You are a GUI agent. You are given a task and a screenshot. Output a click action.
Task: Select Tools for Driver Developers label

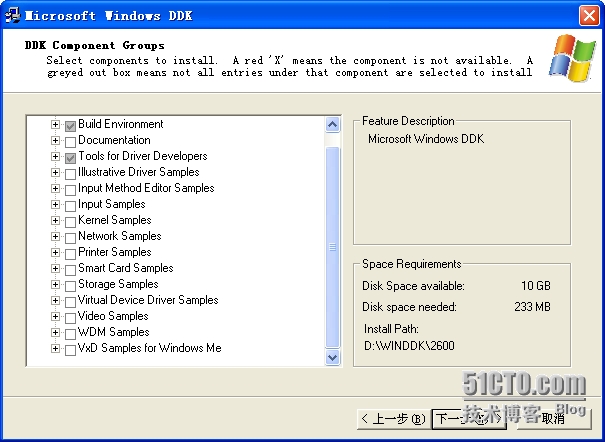143,156
